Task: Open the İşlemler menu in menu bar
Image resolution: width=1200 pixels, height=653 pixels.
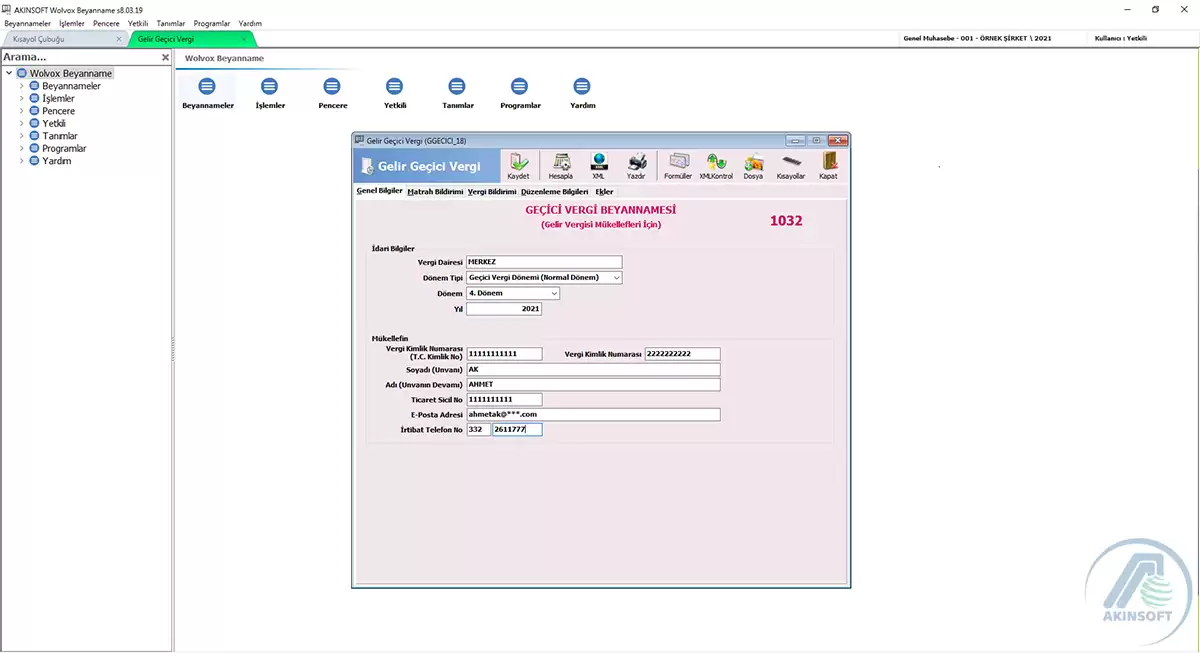Action: pos(71,23)
